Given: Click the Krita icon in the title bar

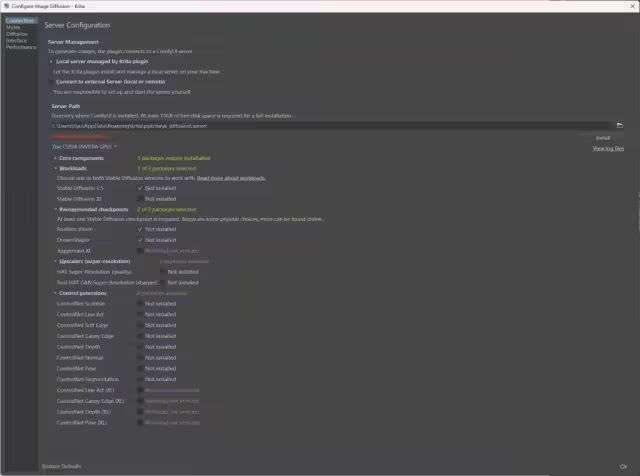Looking at the screenshot, I should click(6, 6).
